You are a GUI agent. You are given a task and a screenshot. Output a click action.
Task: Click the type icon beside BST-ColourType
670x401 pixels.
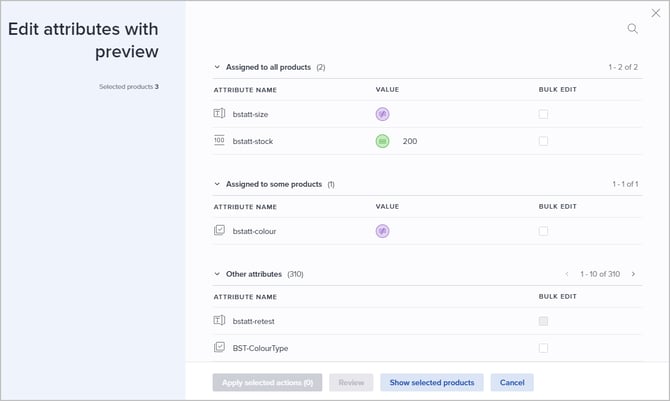[220, 347]
